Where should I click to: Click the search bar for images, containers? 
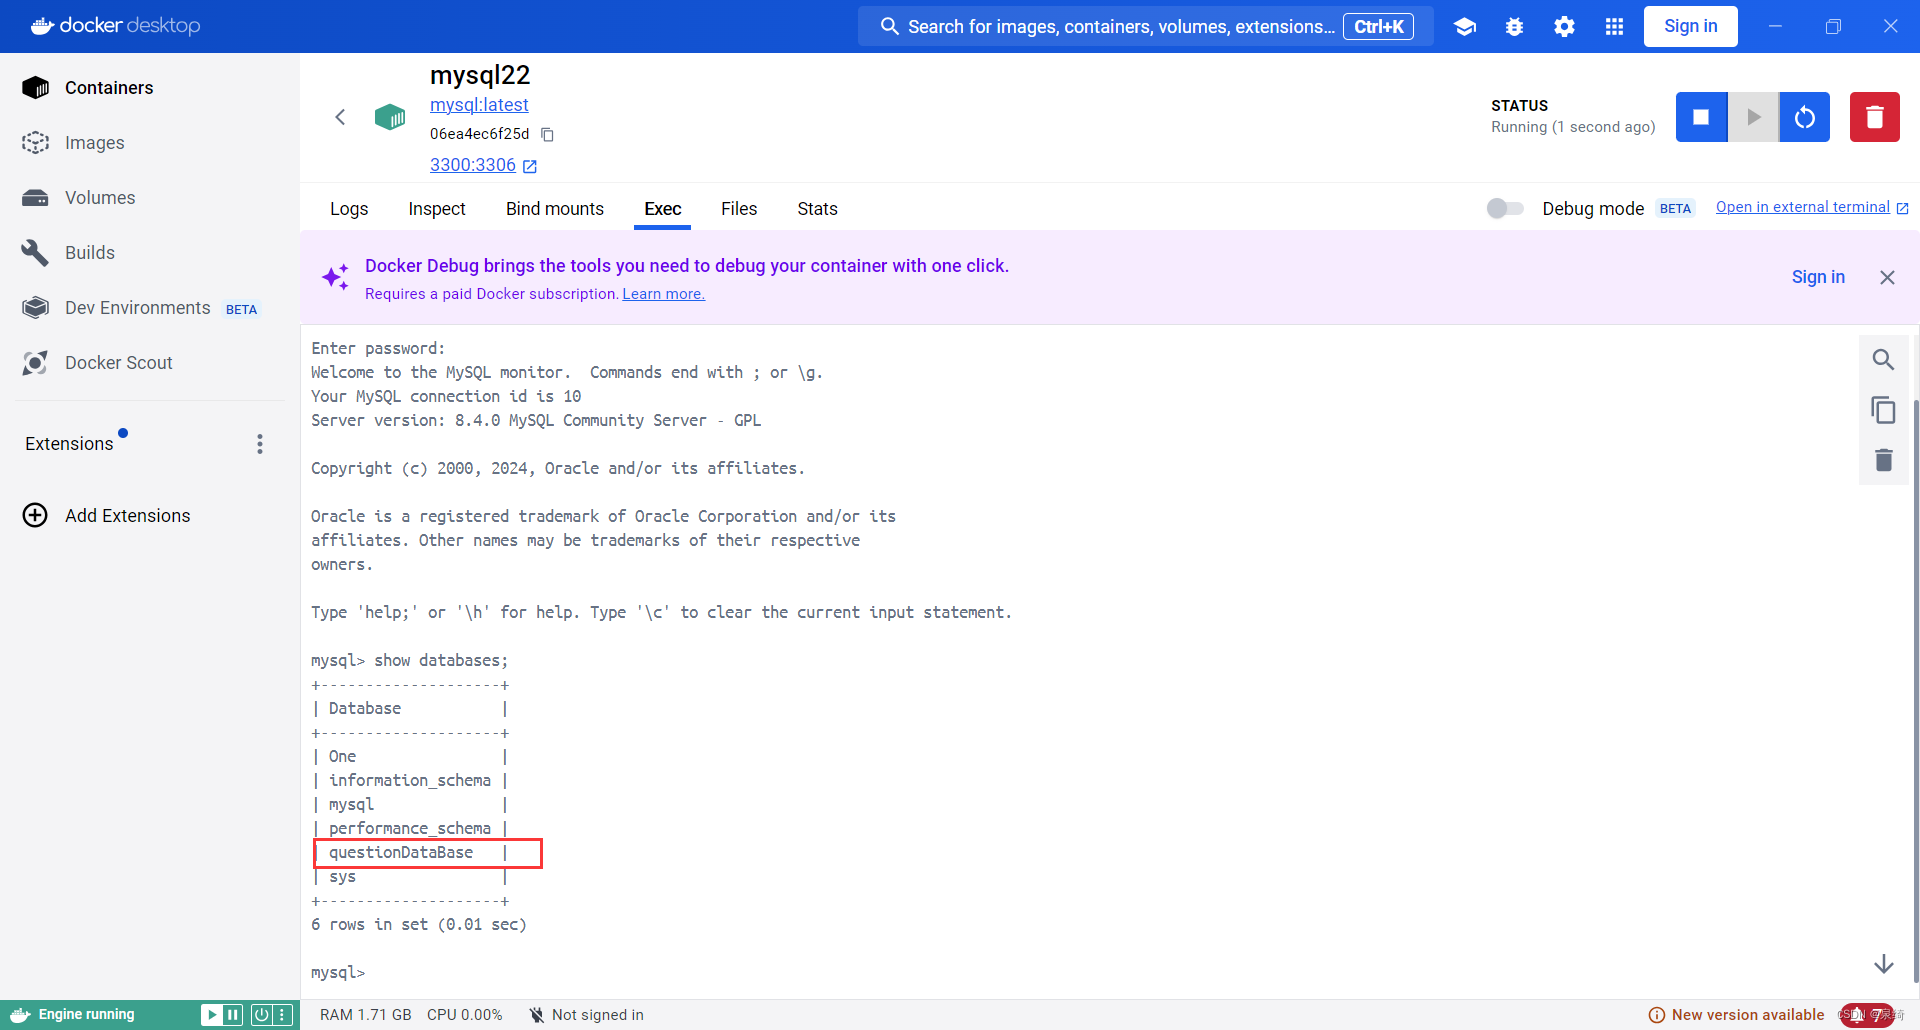click(x=1146, y=26)
